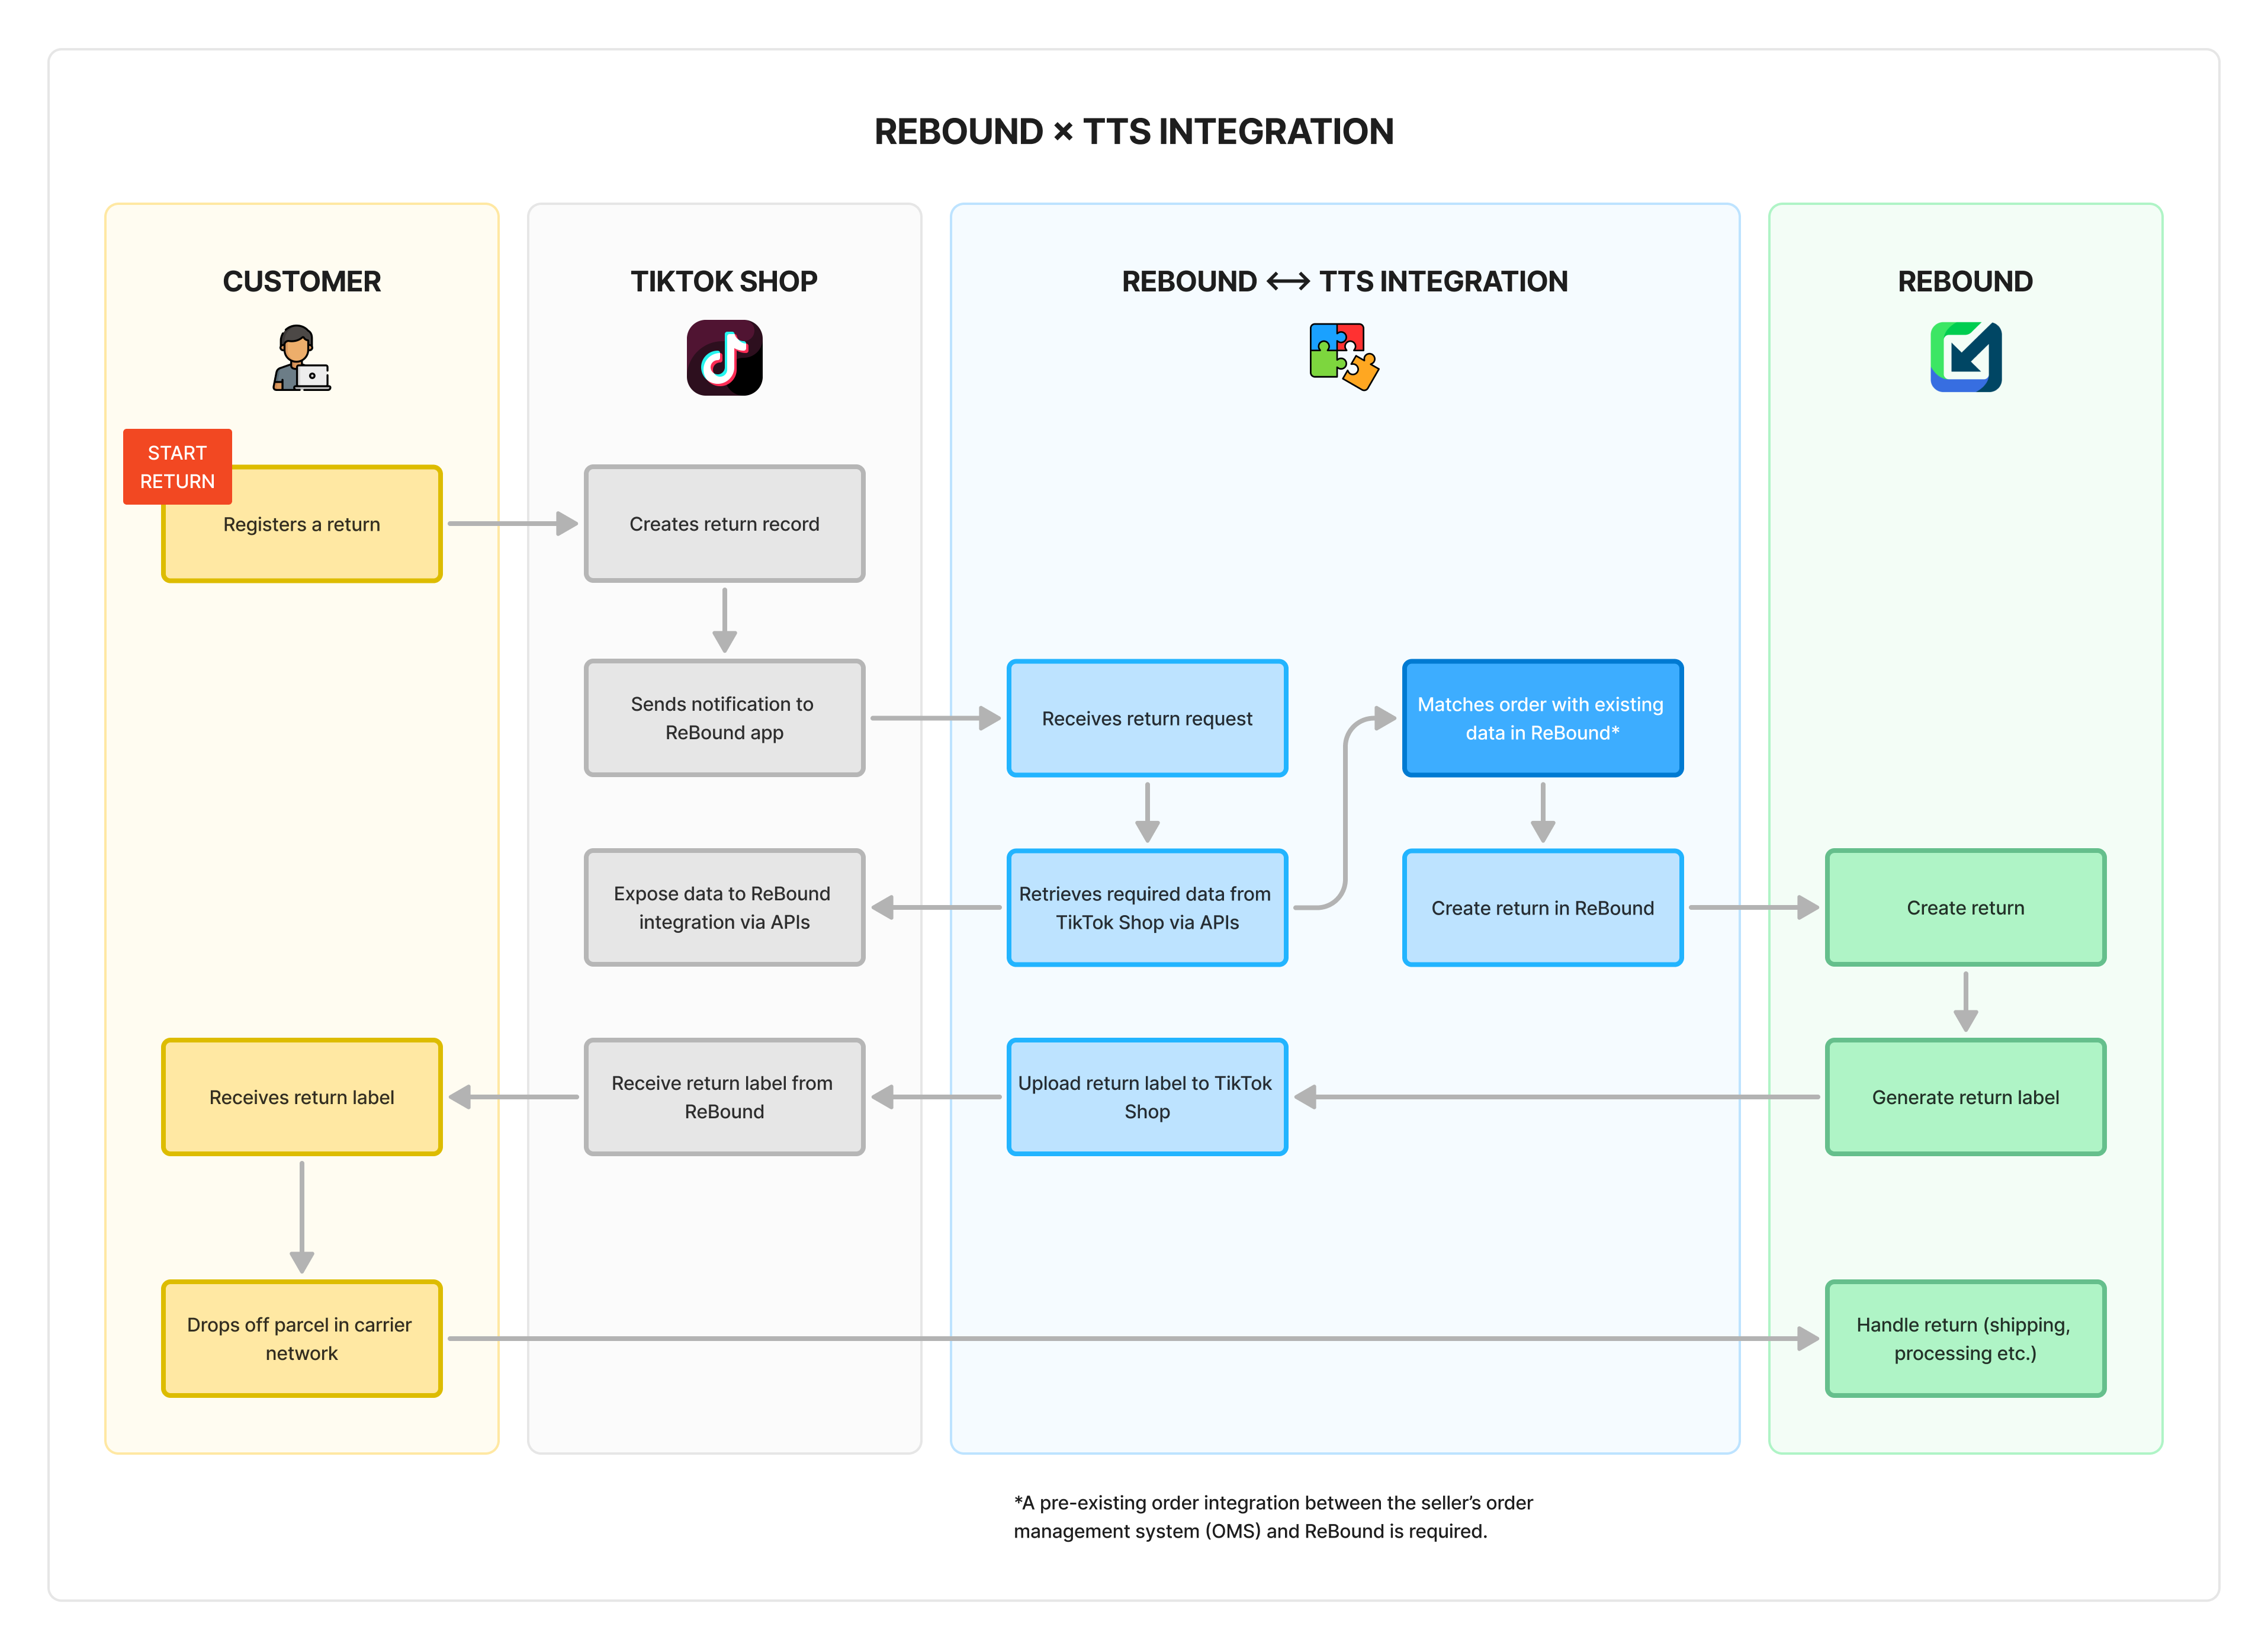Click the REBOUND column heading on the right
This screenshot has width=2268, height=1649.
pos(1965,281)
